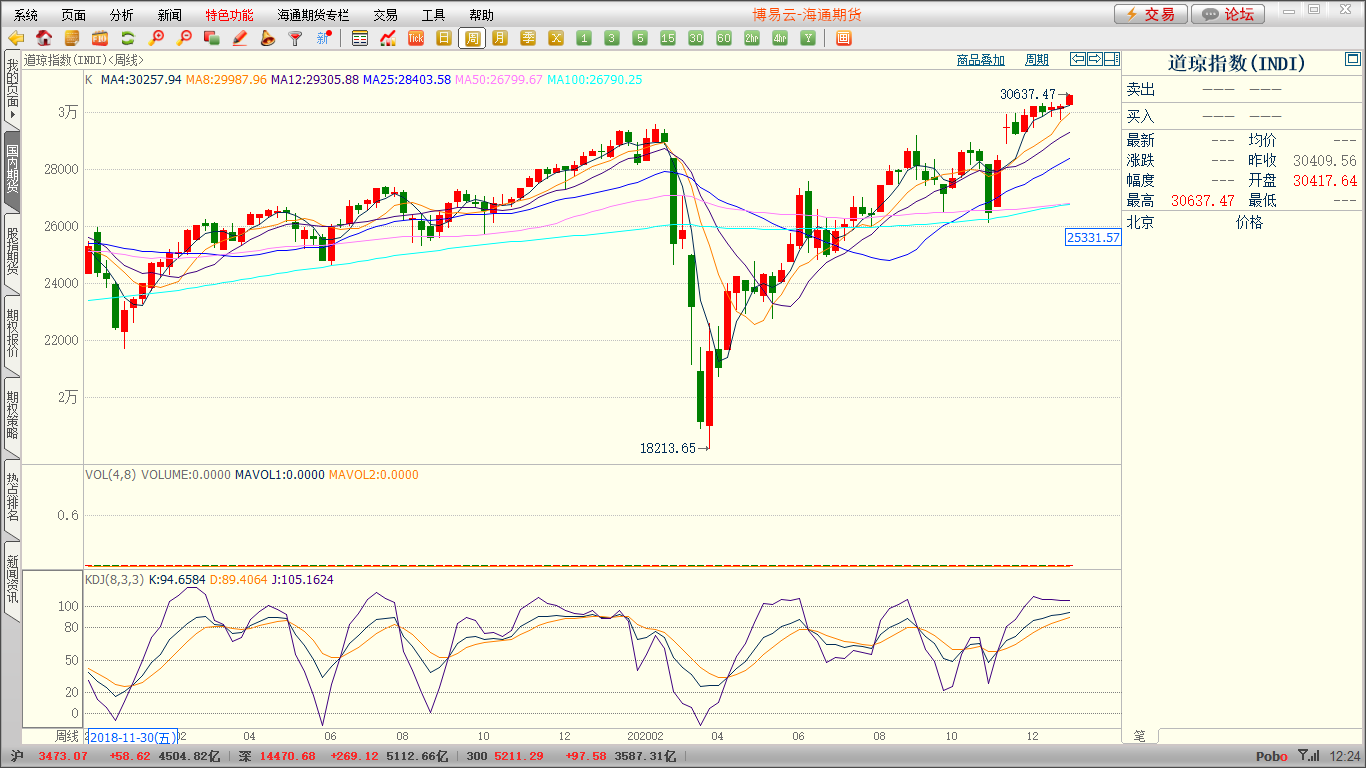
Task: Click the 论坛 forum button
Action: [x=1228, y=14]
